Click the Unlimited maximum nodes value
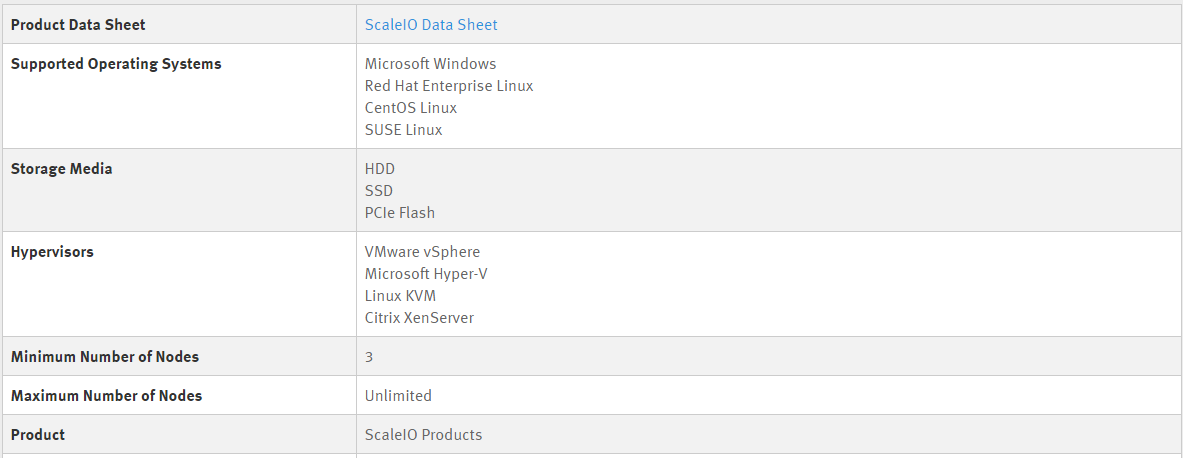Screen dimensions: 1183x458 point(398,396)
